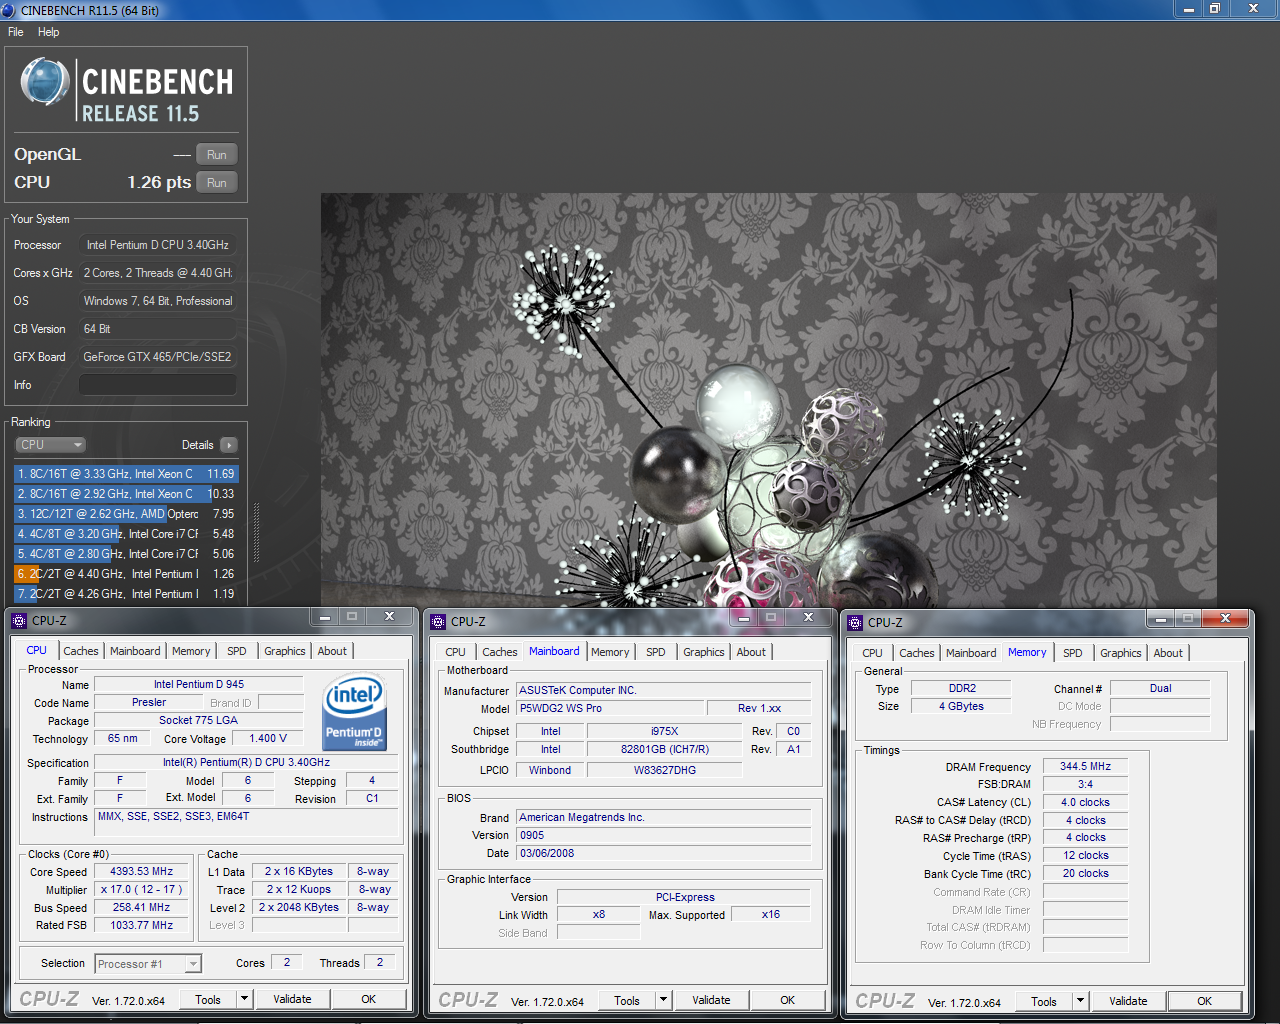Expand Tools dropdown arrow in left CPU-Z window
1280x1024 pixels.
click(x=244, y=999)
